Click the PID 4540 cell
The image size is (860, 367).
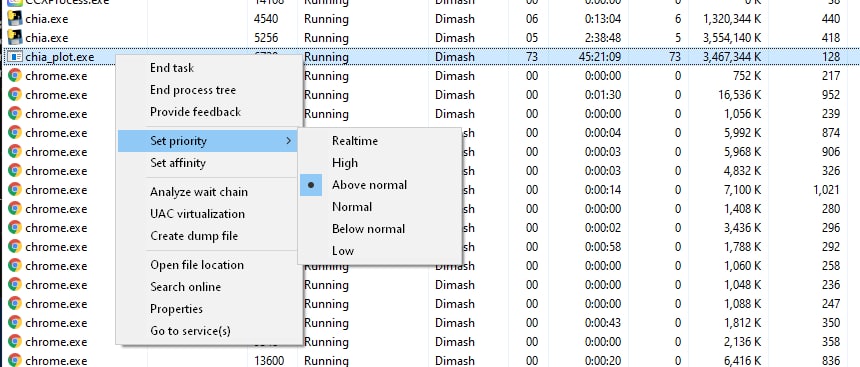266,19
